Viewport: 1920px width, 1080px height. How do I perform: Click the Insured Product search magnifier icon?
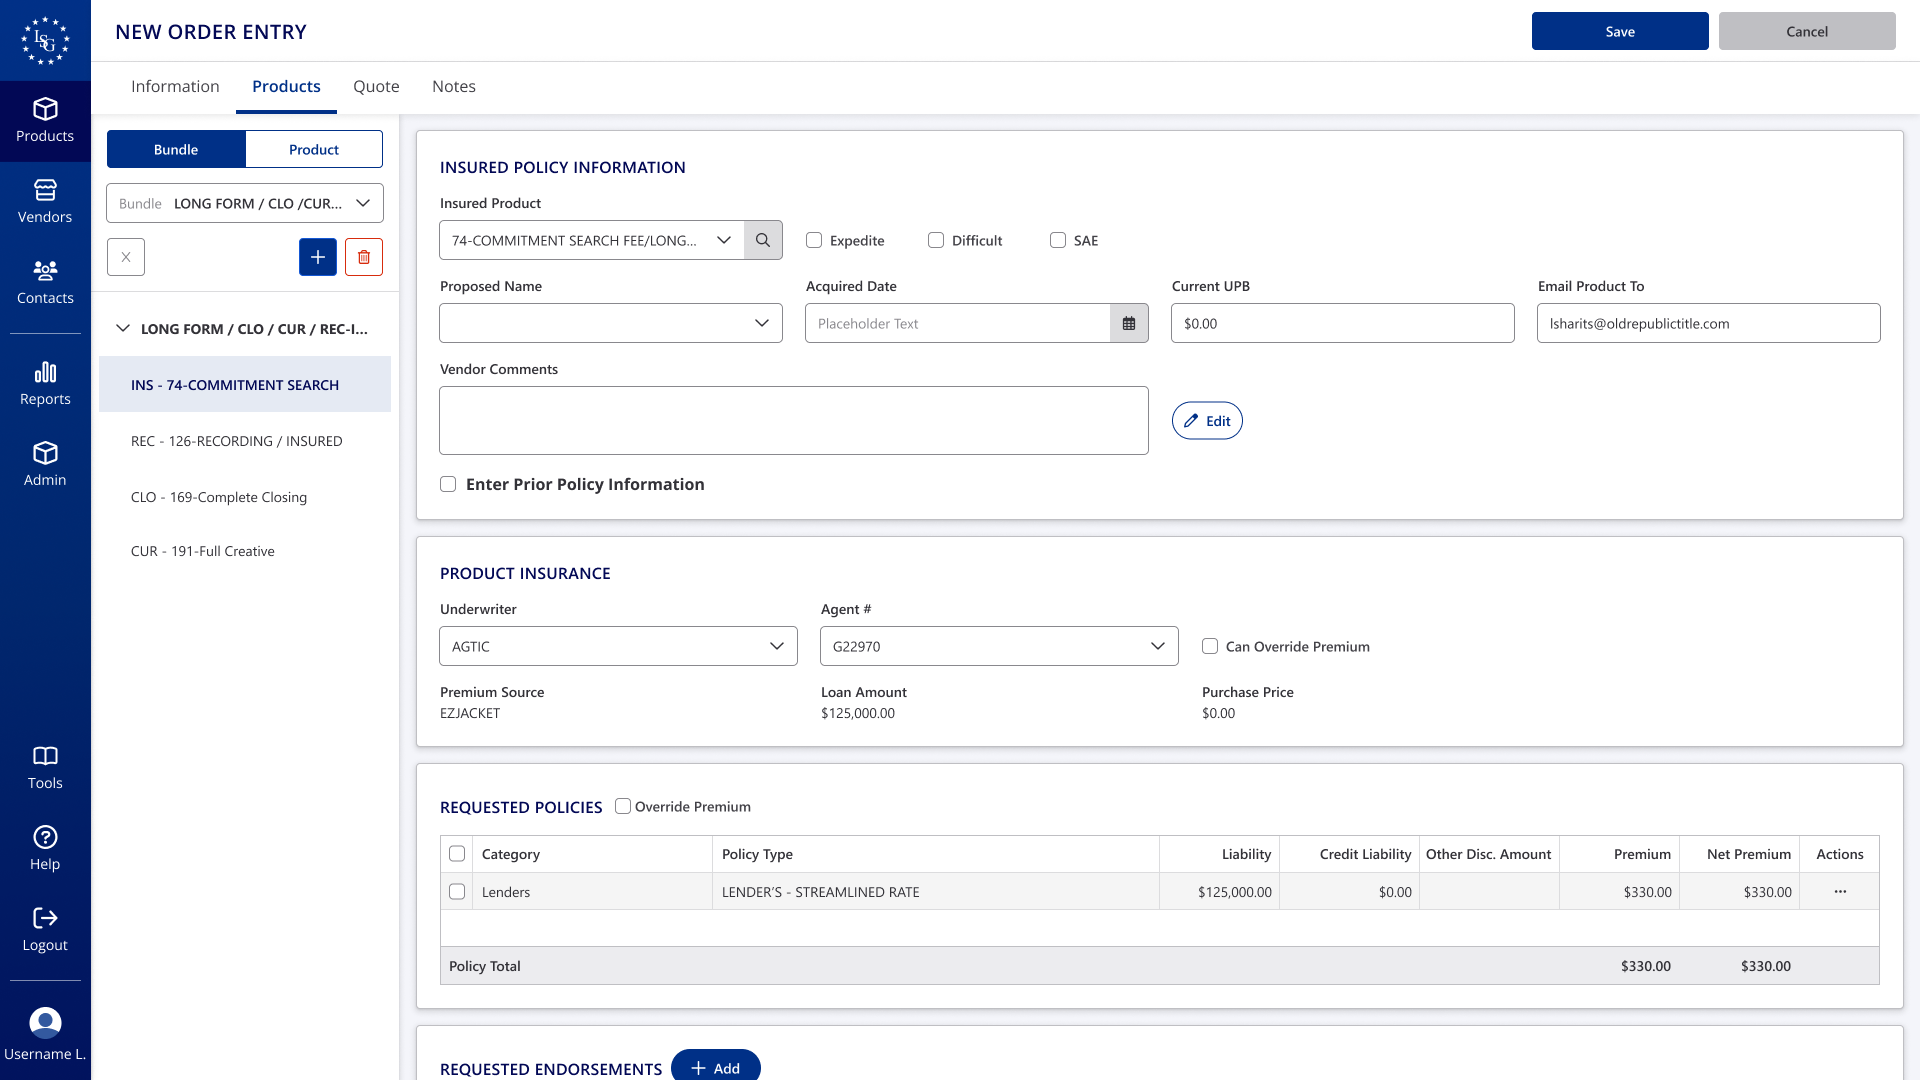coord(763,240)
